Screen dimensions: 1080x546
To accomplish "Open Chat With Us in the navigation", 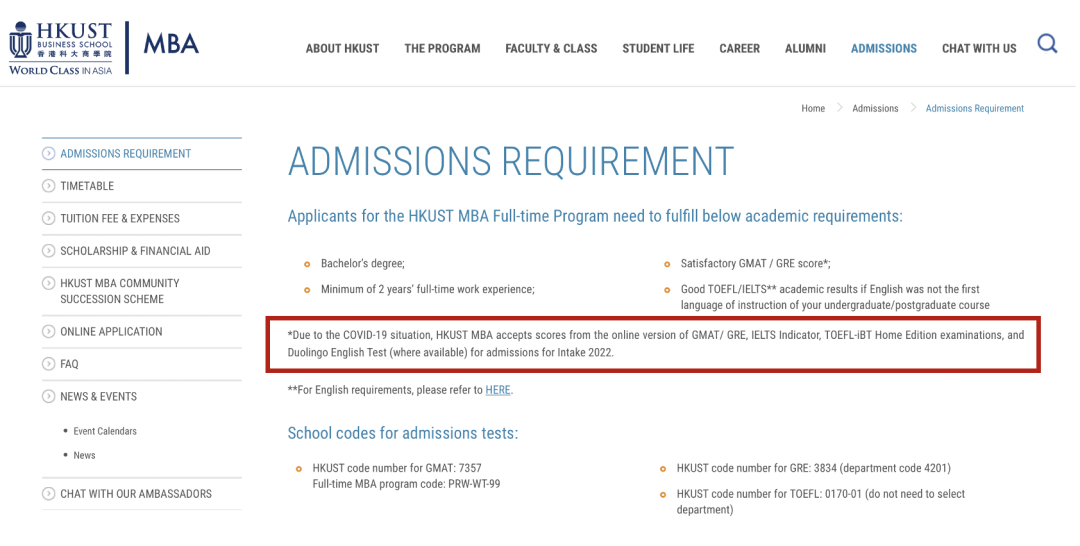I will click(x=979, y=49).
